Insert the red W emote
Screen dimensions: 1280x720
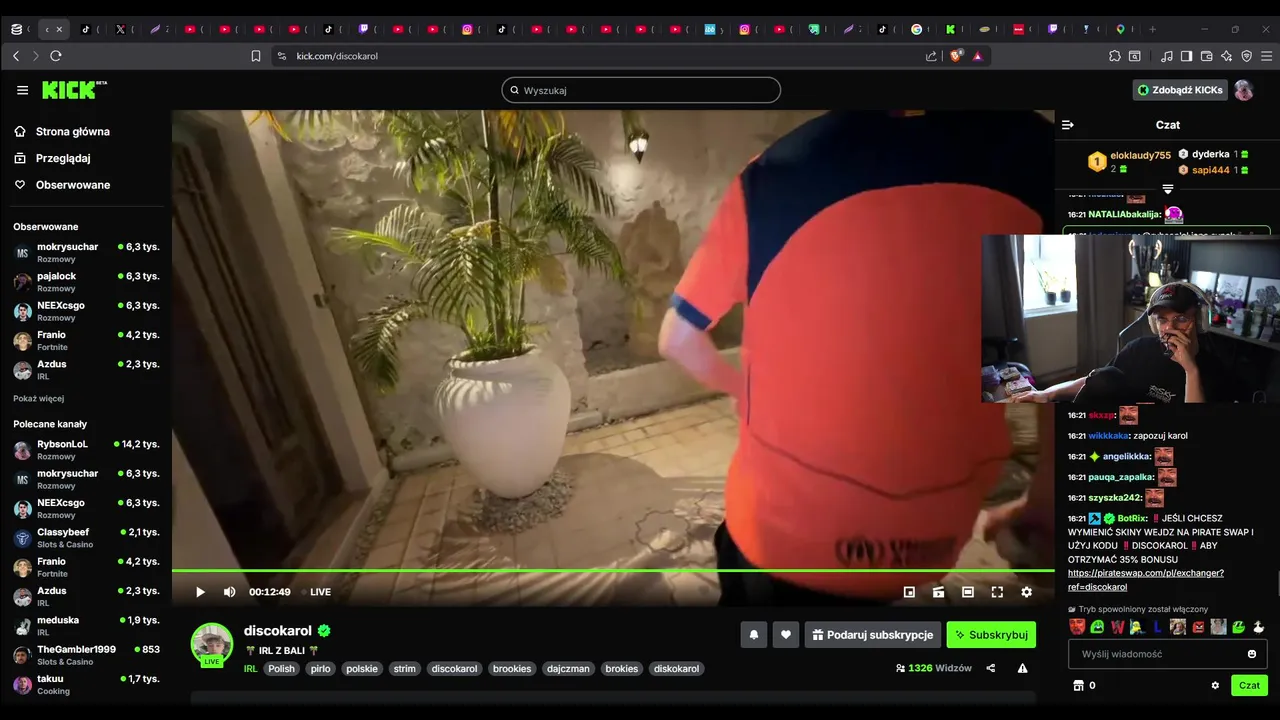tap(1117, 627)
